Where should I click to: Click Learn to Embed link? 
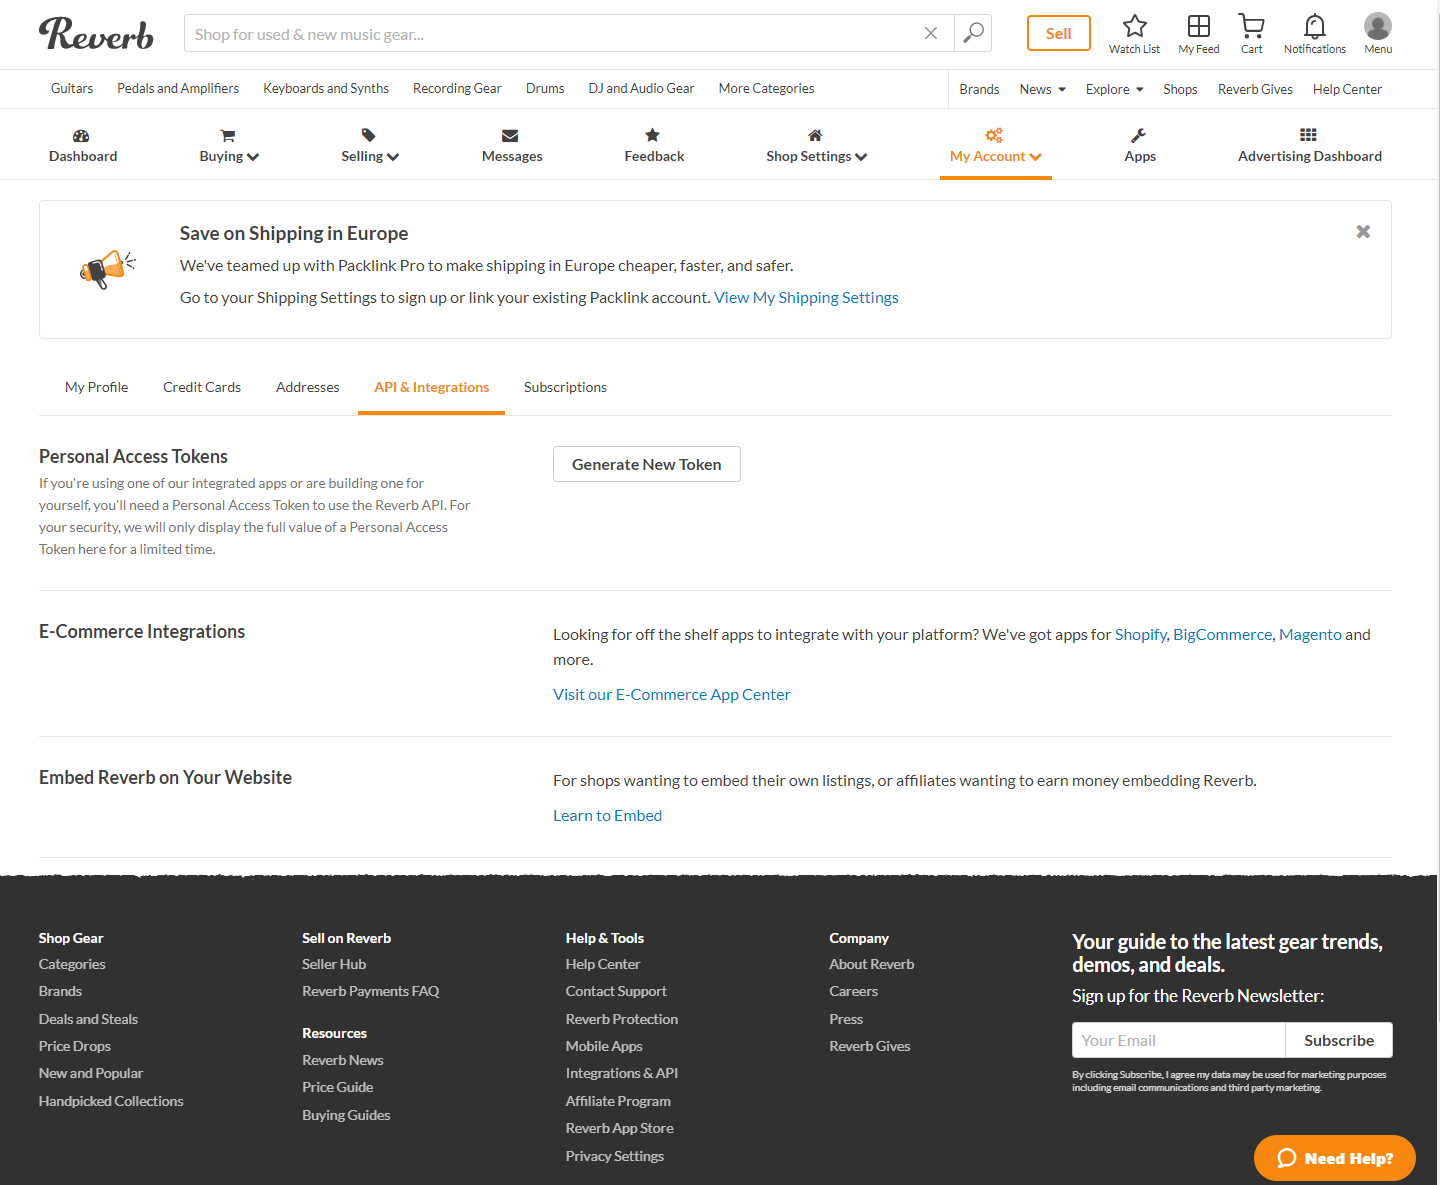click(607, 815)
